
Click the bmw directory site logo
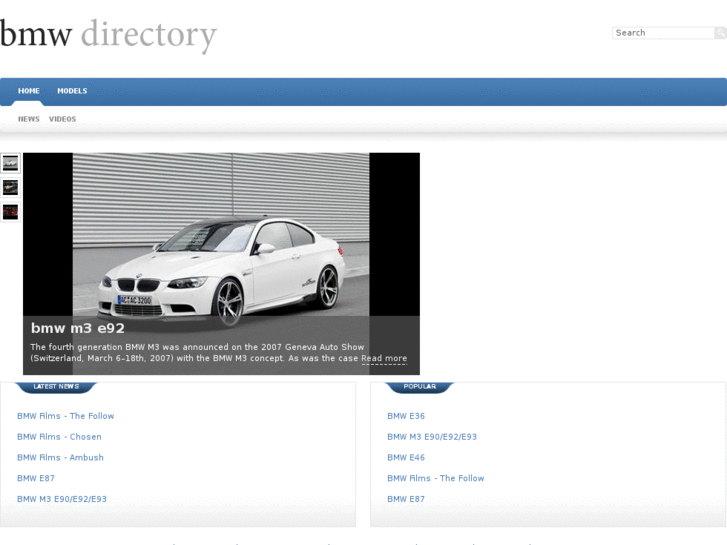pos(108,35)
